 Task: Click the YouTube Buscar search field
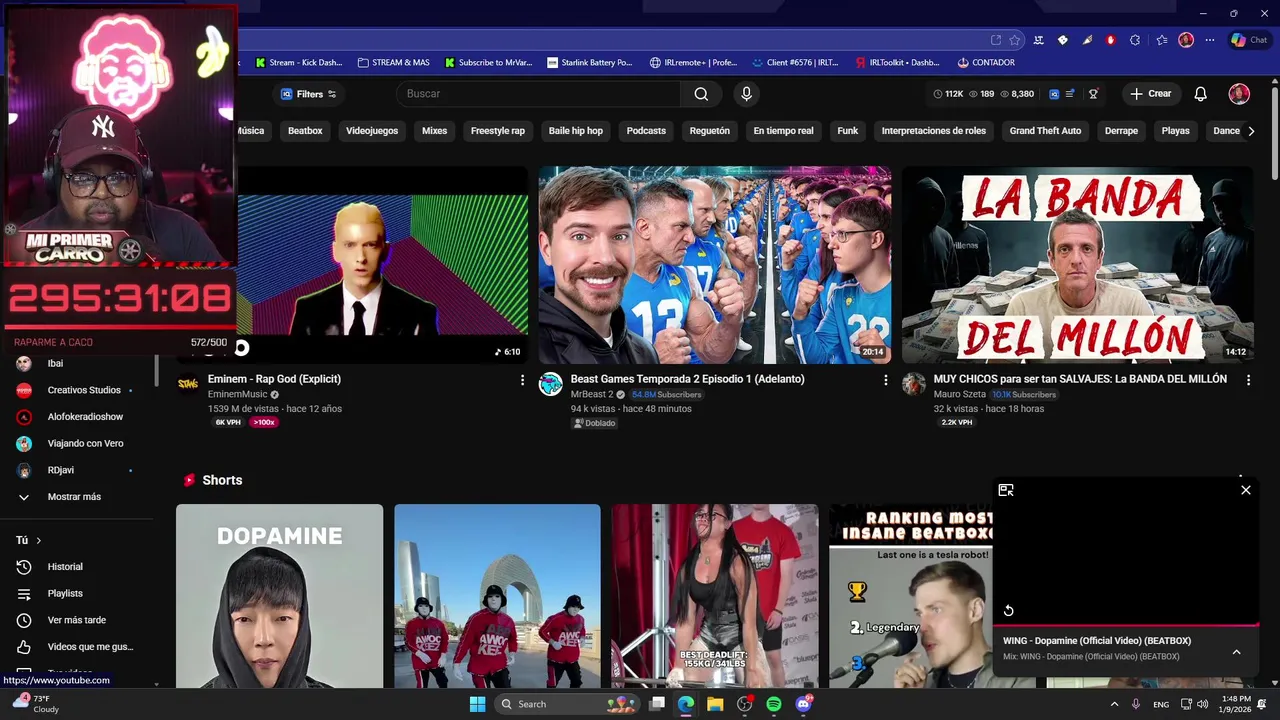tap(538, 94)
